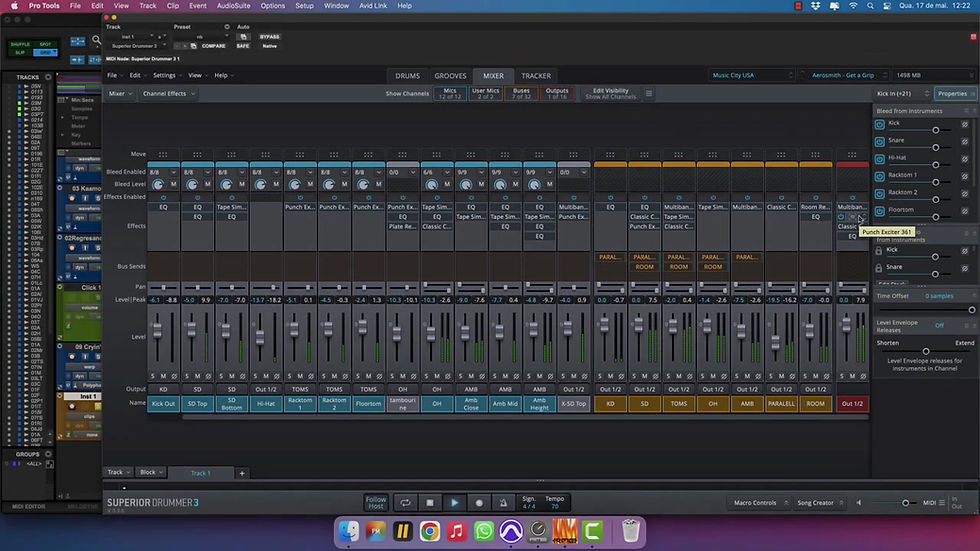This screenshot has width=980, height=551.
Task: Open Camtasia from the dock
Action: point(592,532)
